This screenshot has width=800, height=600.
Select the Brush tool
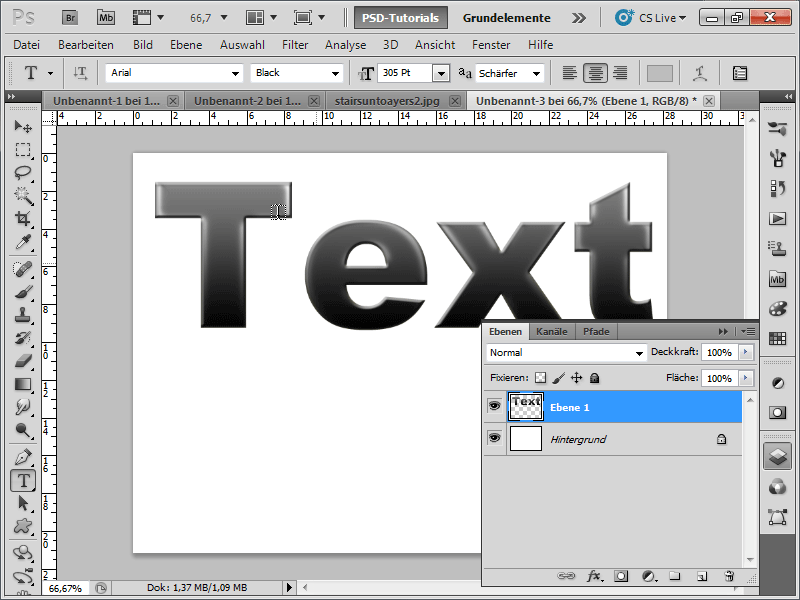23,292
